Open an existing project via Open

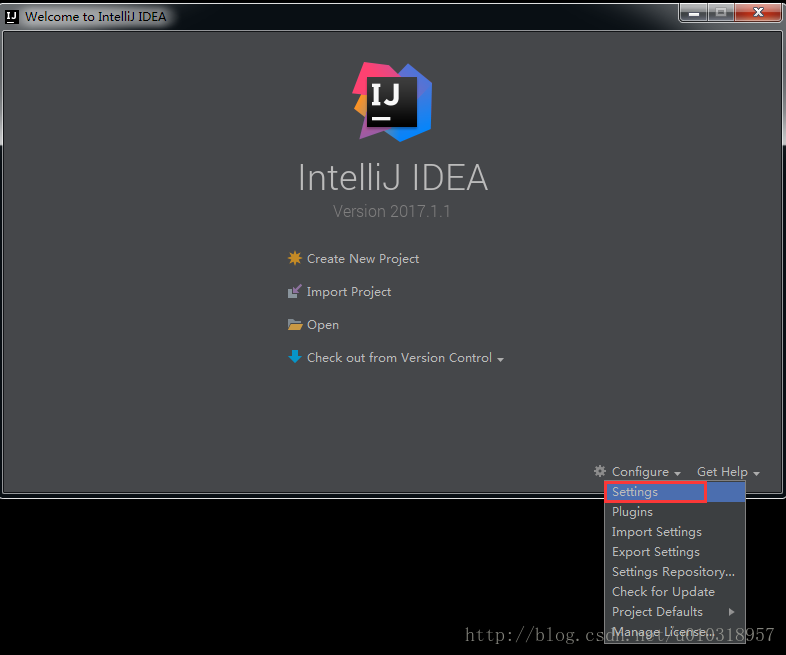coord(323,325)
